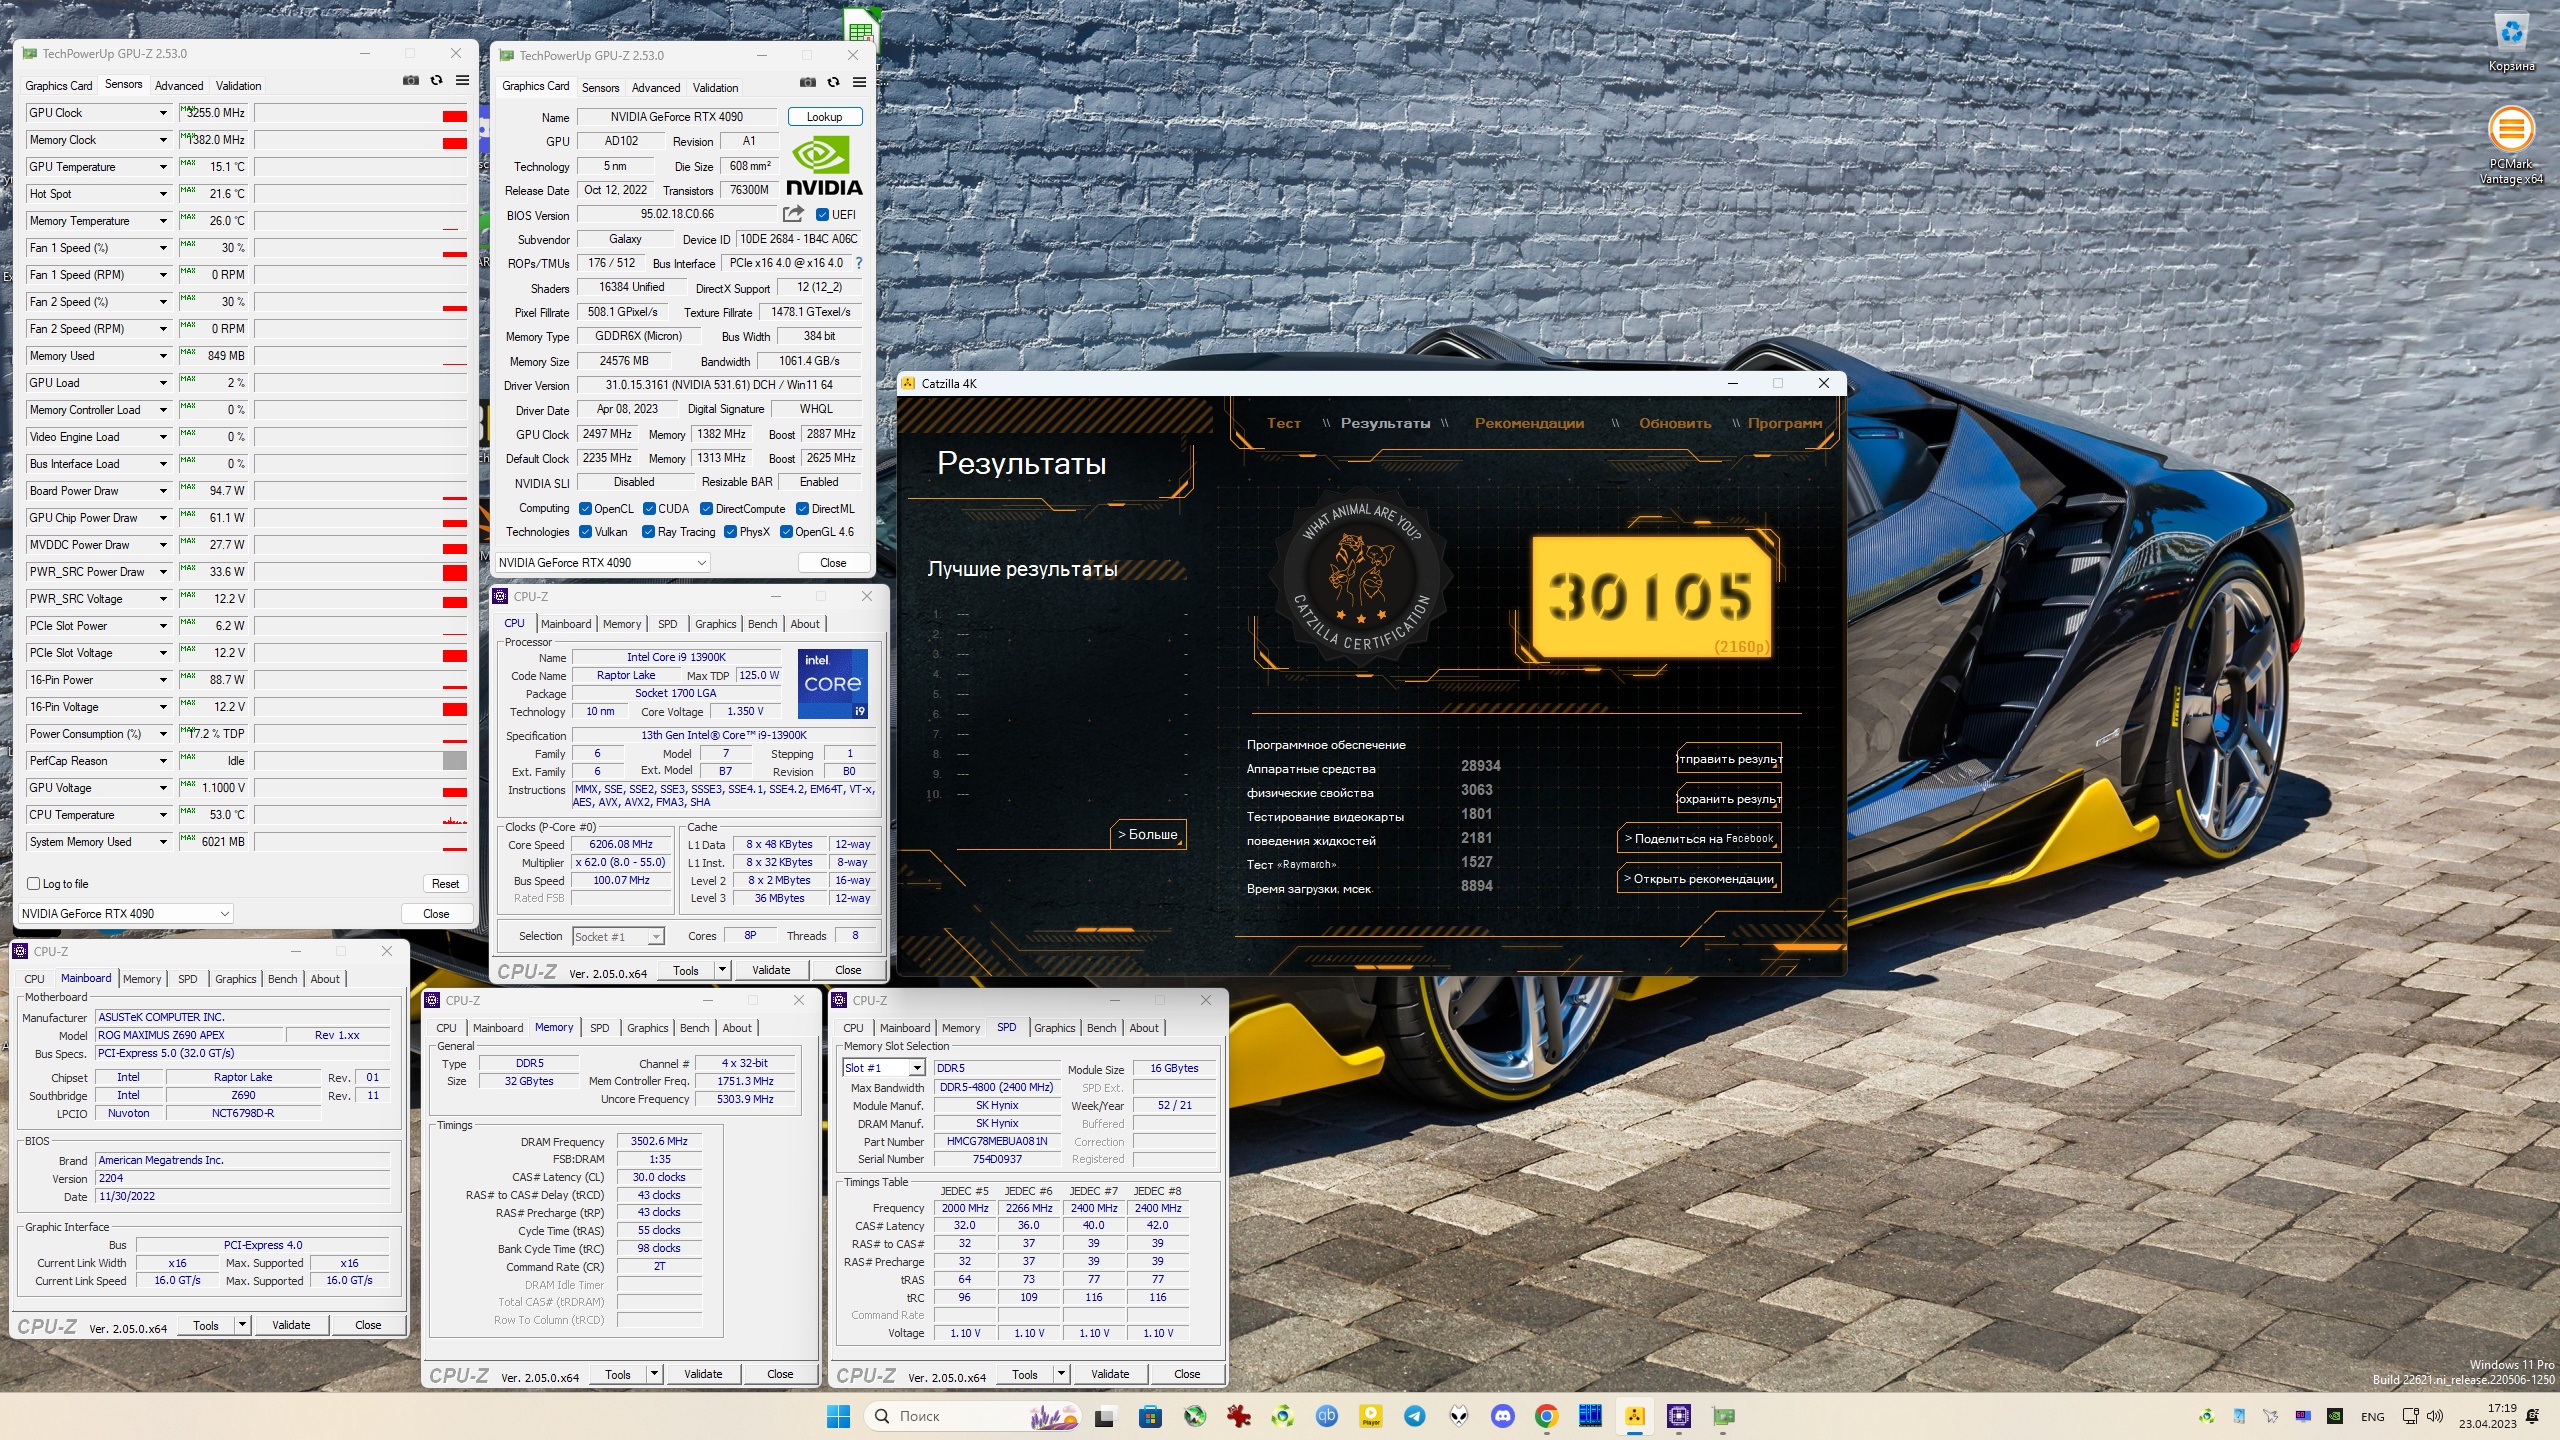Open the Socket #1 selection dropdown in CPU-Z
The width and height of the screenshot is (2560, 1440).
point(619,937)
